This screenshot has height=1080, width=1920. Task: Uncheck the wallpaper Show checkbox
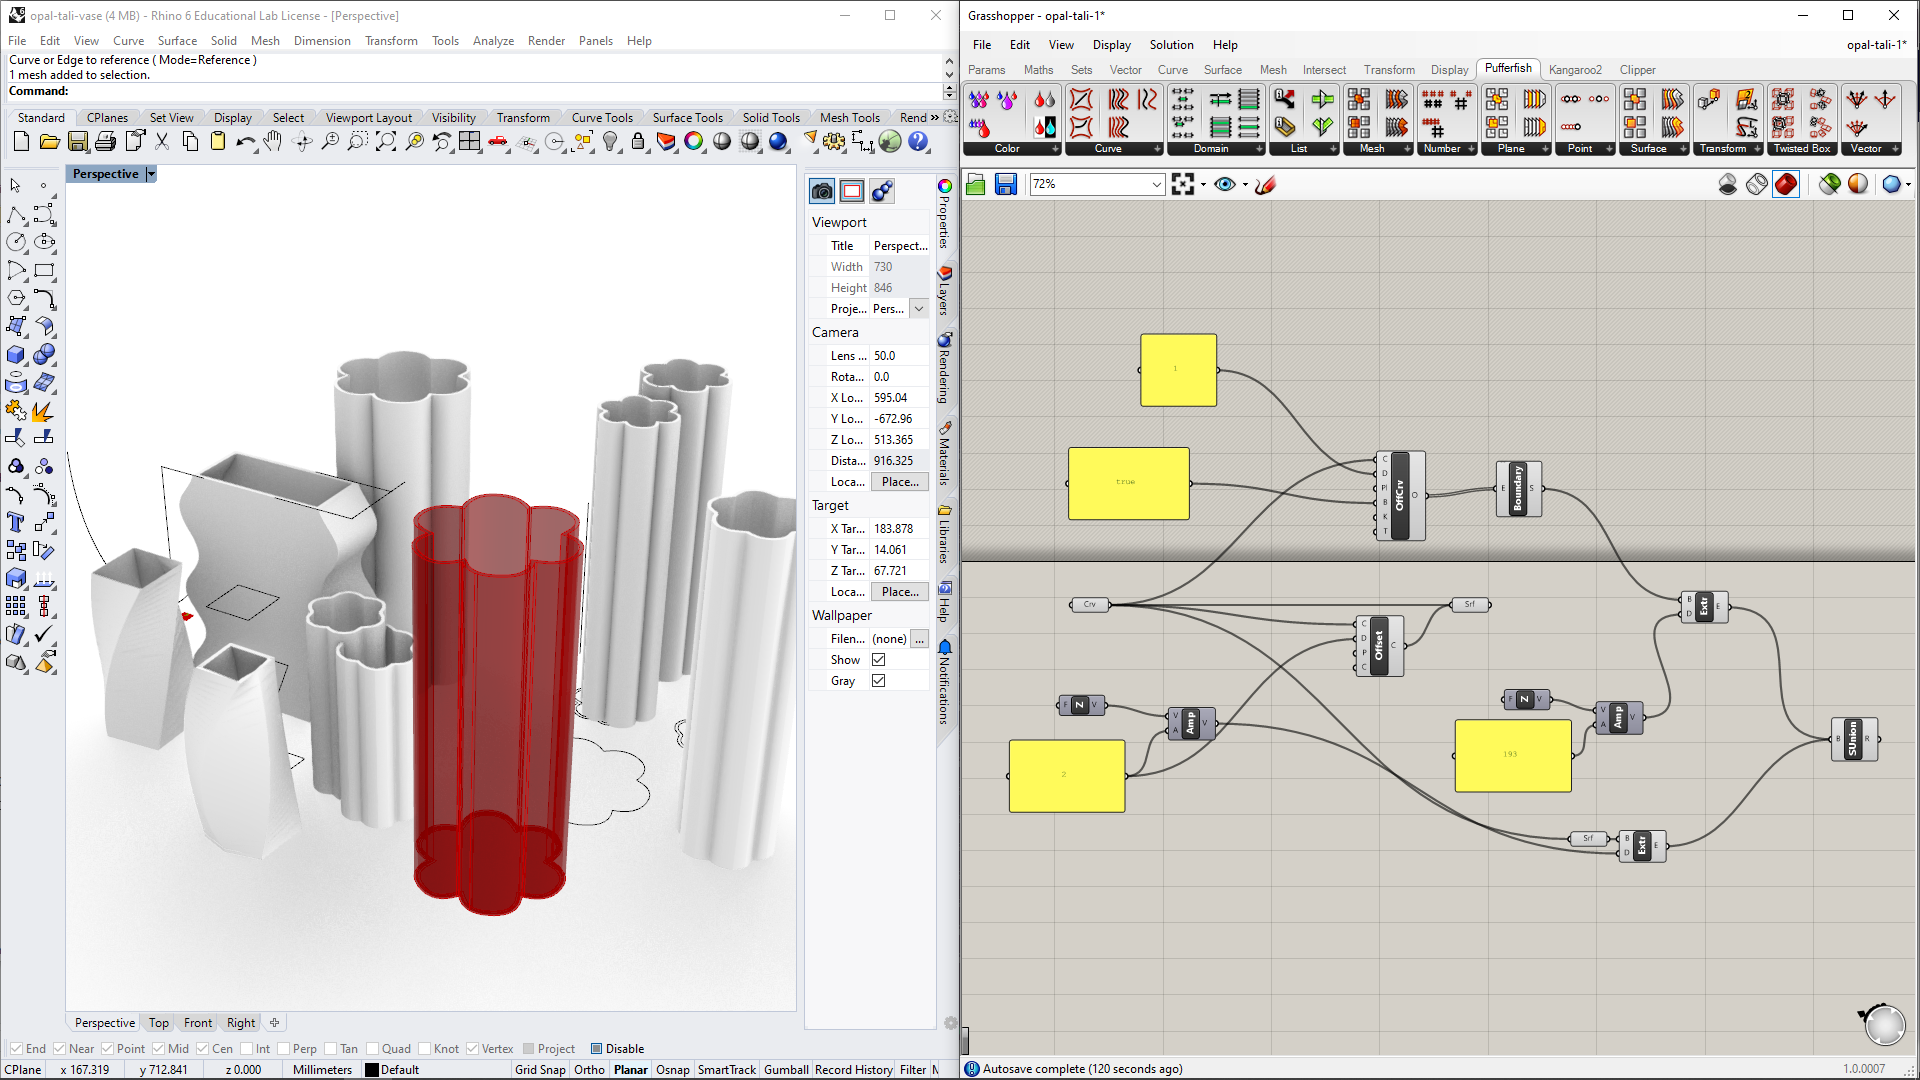(878, 660)
